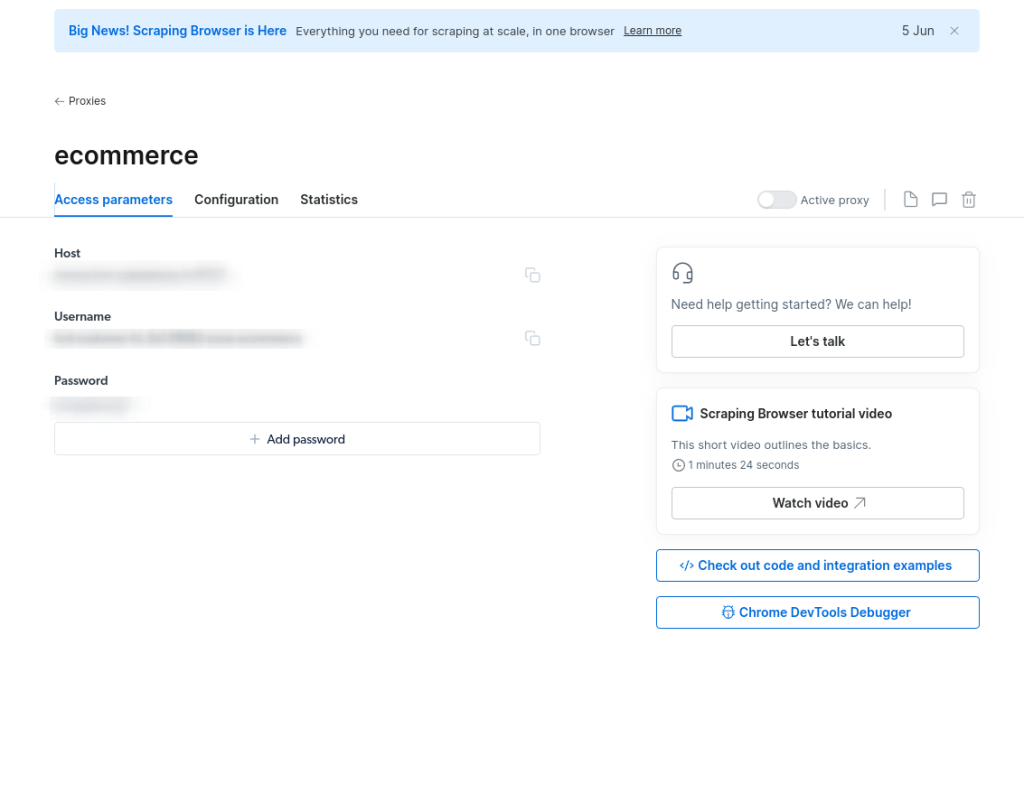The image size is (1024, 785).
Task: Select the Access parameters tab
Action: click(113, 200)
